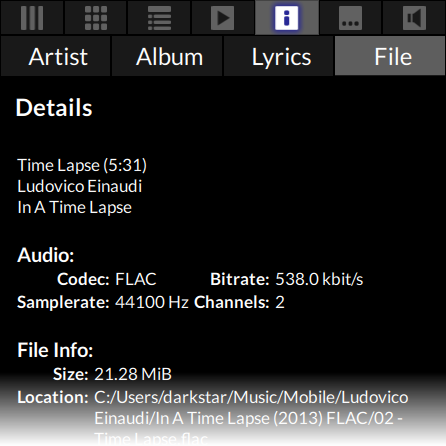This screenshot has height=446, width=446.
Task: Click the bitrate value '538.0 kbit/s'
Action: coord(319,279)
